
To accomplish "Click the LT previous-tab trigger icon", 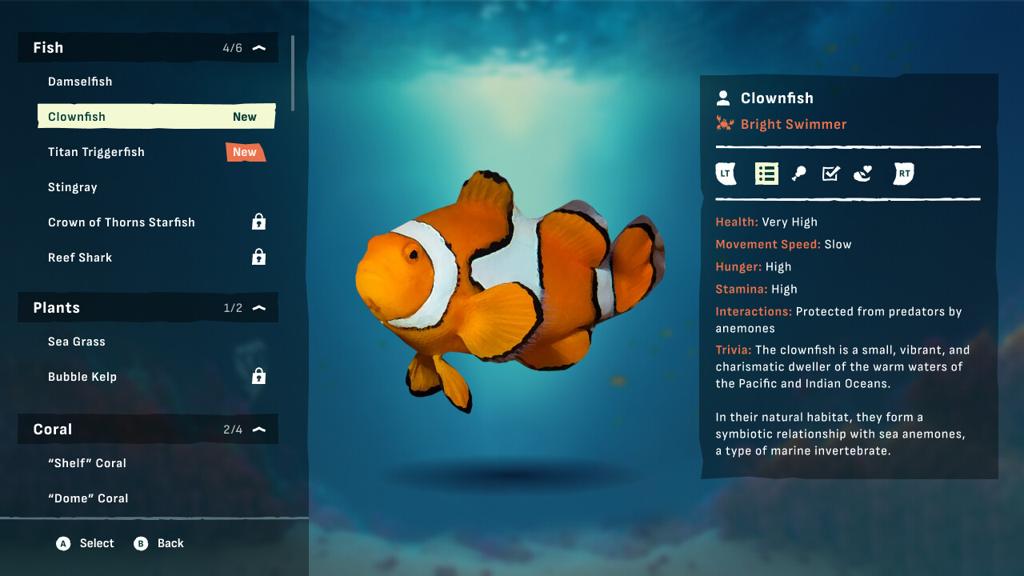I will 726,174.
